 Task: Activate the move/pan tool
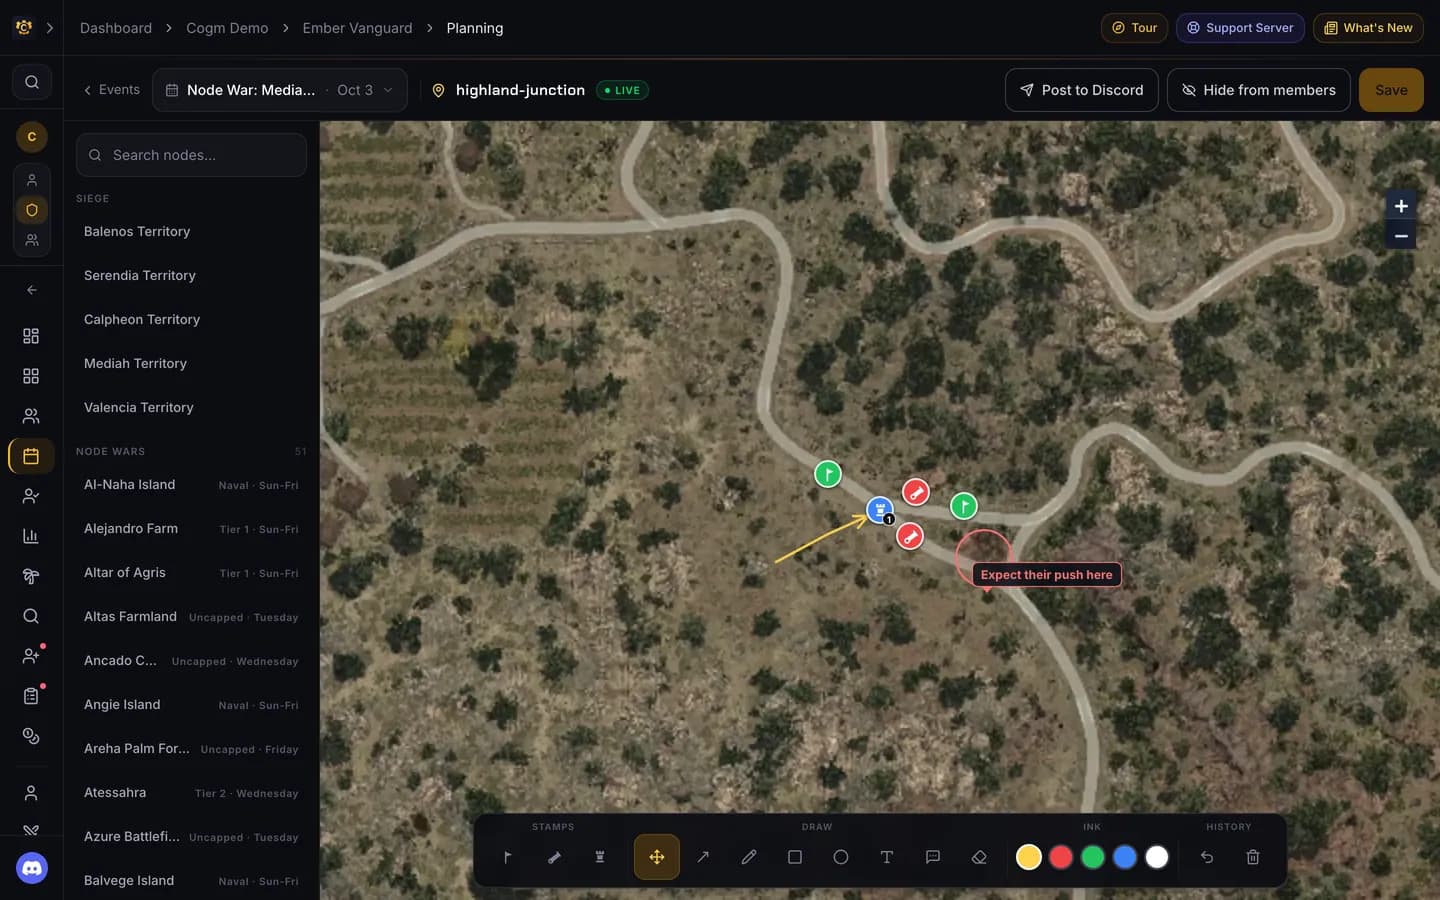click(x=657, y=857)
